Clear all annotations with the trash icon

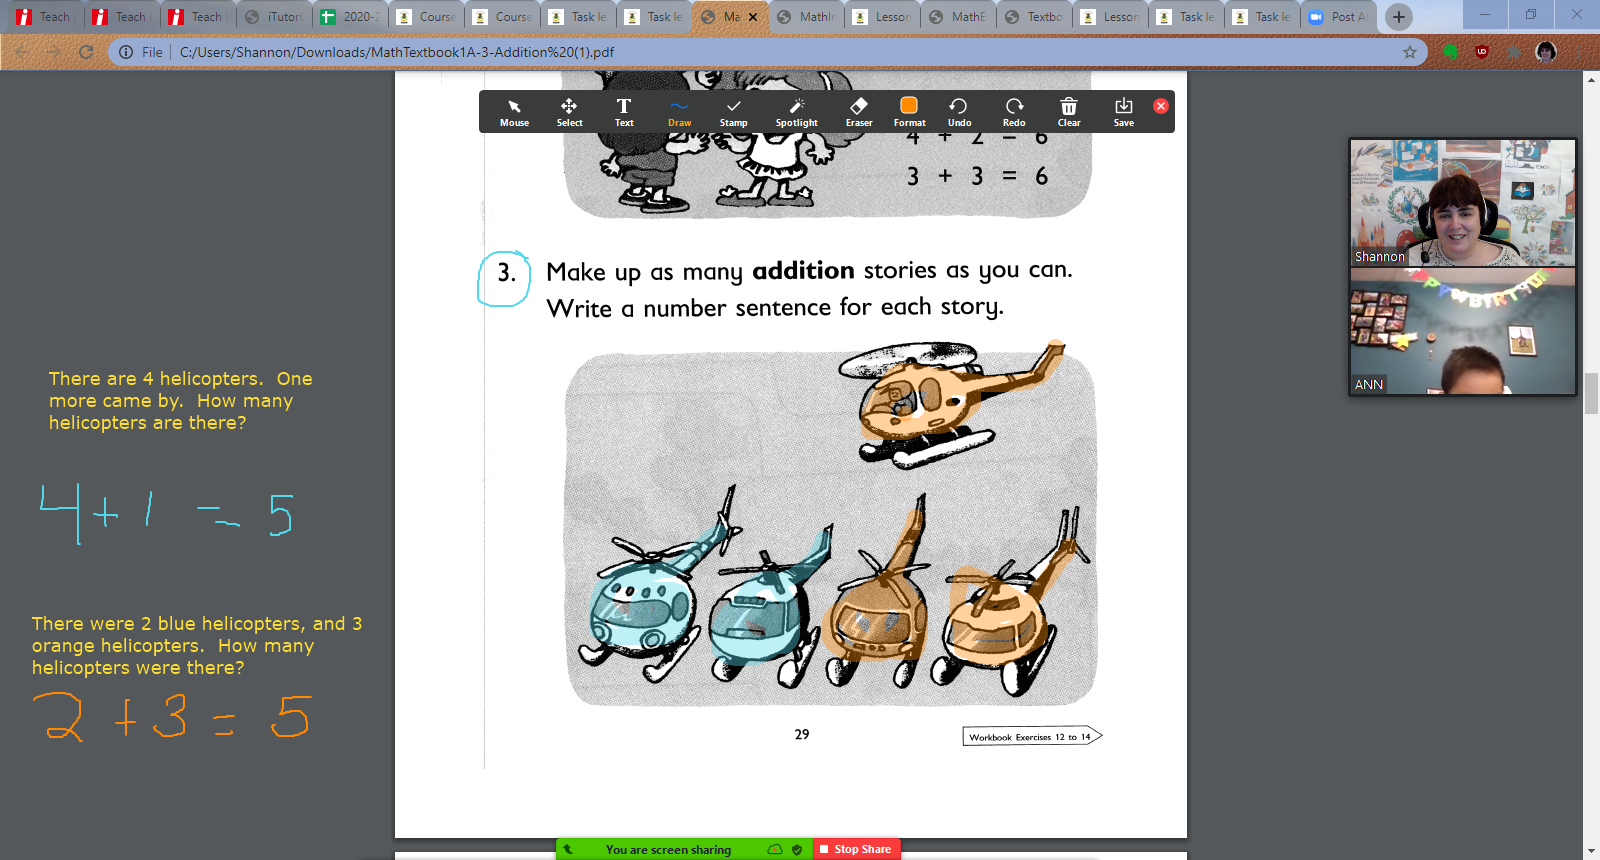(1069, 112)
